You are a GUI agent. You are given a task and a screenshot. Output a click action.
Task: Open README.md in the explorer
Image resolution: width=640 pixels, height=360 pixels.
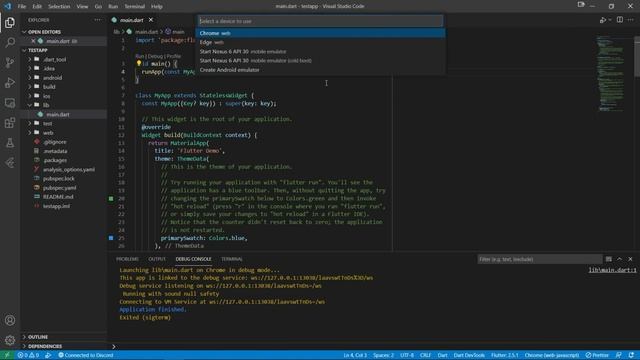pyautogui.click(x=58, y=197)
